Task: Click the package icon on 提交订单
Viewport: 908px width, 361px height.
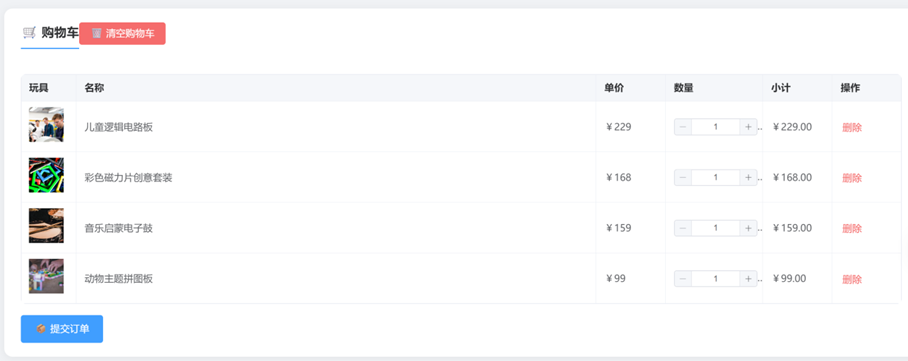Action: (41, 329)
